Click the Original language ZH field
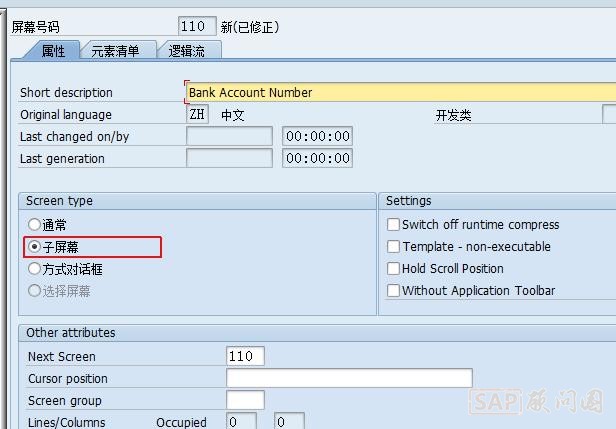Viewport: 616px width, 429px height. [198, 114]
